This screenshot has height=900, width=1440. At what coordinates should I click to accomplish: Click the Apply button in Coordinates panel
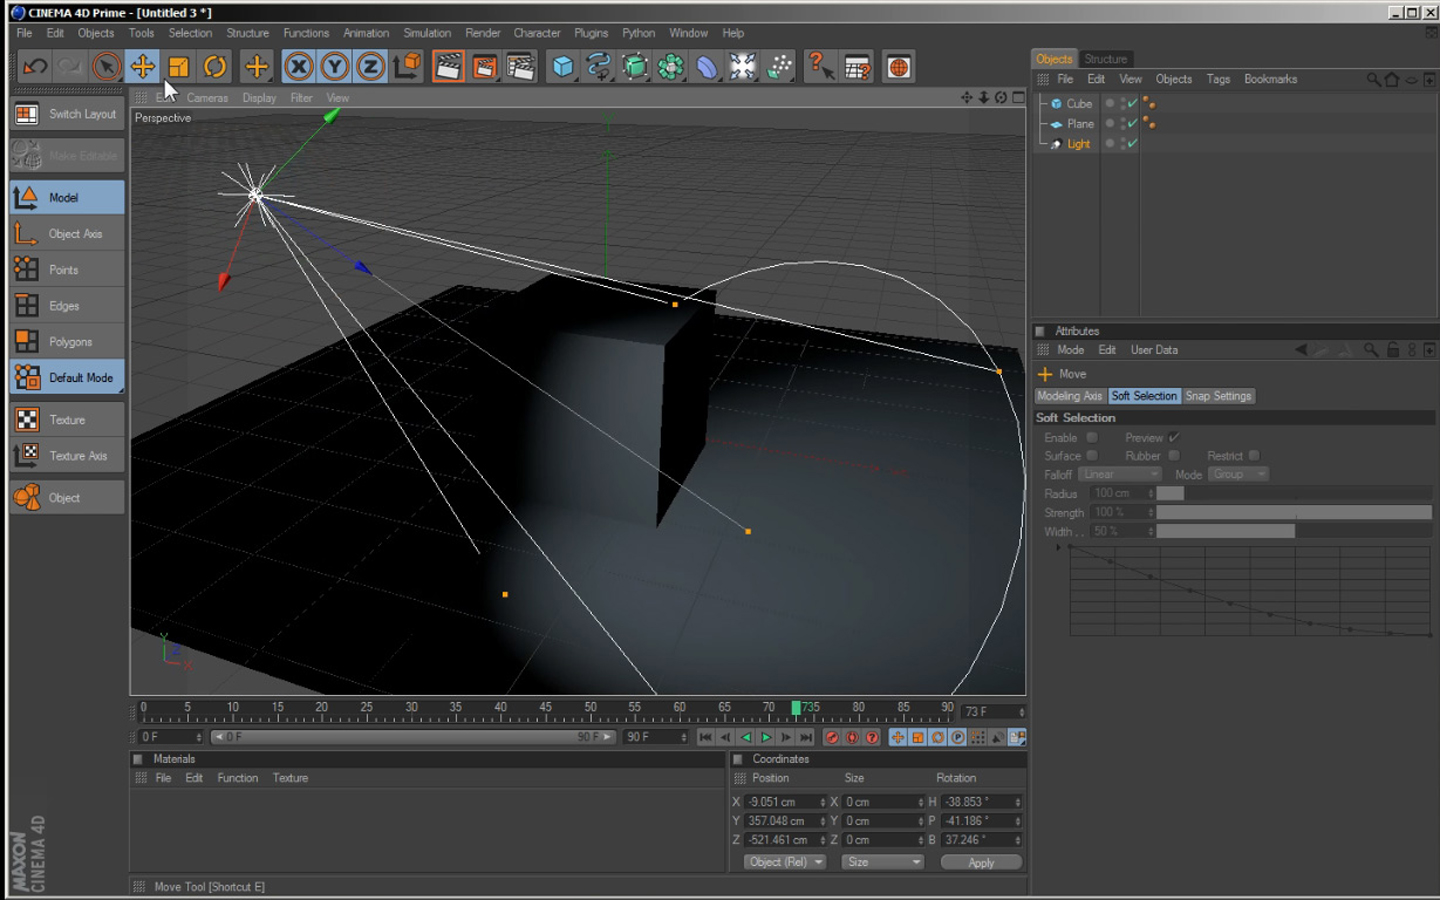tap(980, 861)
